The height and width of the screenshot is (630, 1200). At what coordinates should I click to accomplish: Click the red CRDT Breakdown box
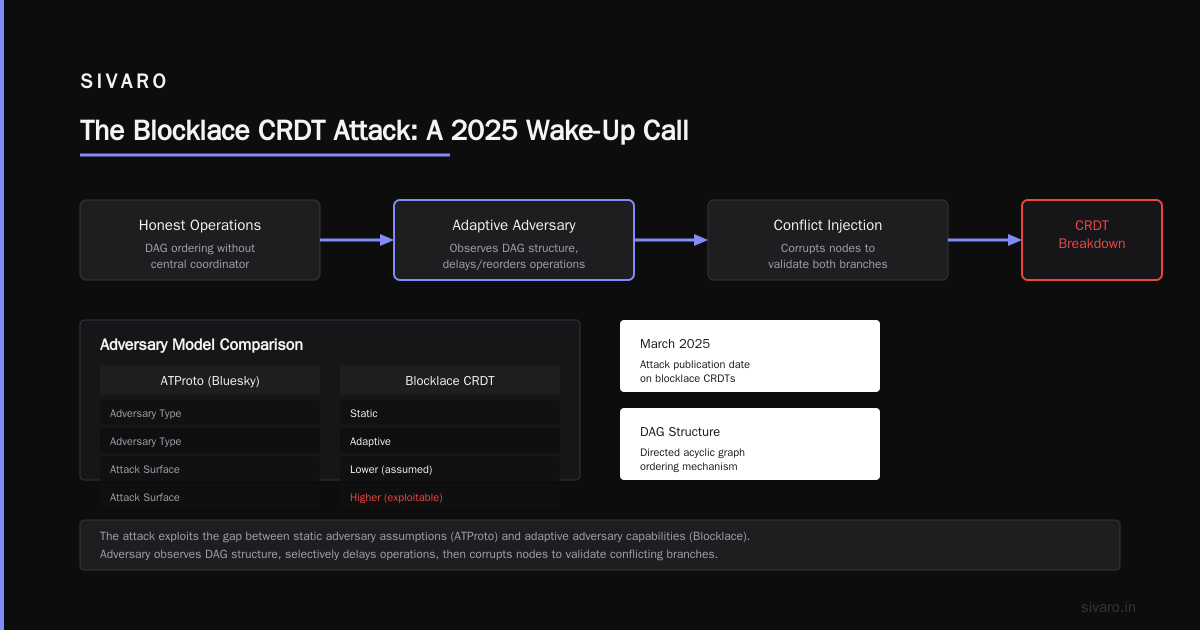pyautogui.click(x=1092, y=240)
